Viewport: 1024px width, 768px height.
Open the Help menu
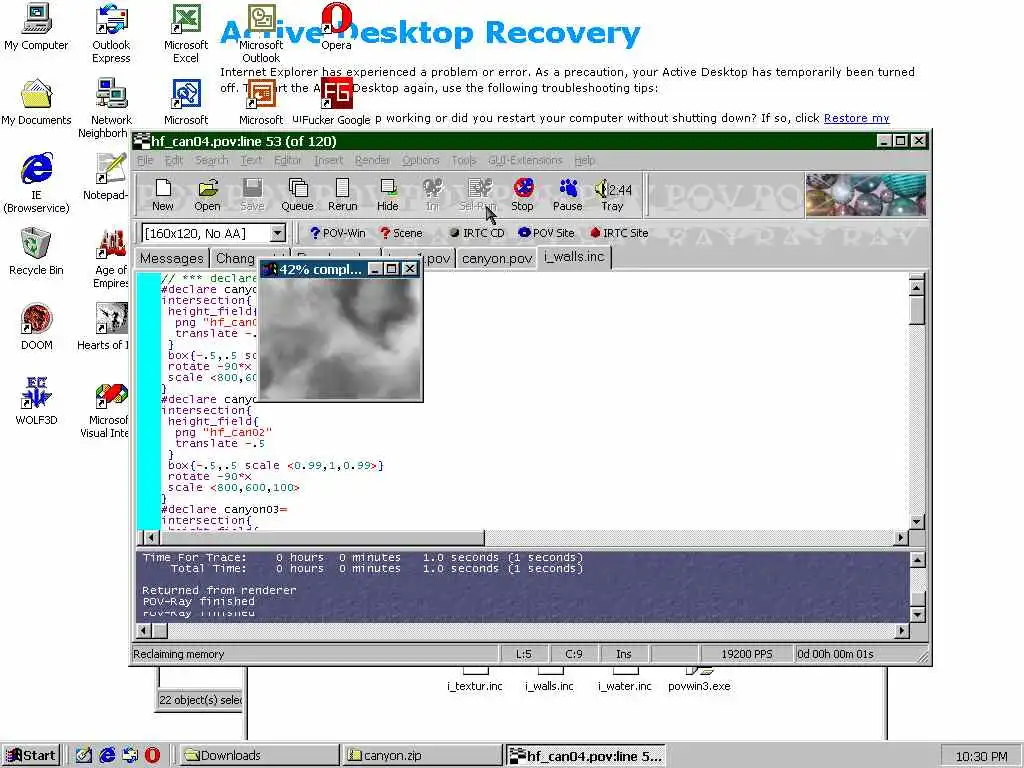584,160
